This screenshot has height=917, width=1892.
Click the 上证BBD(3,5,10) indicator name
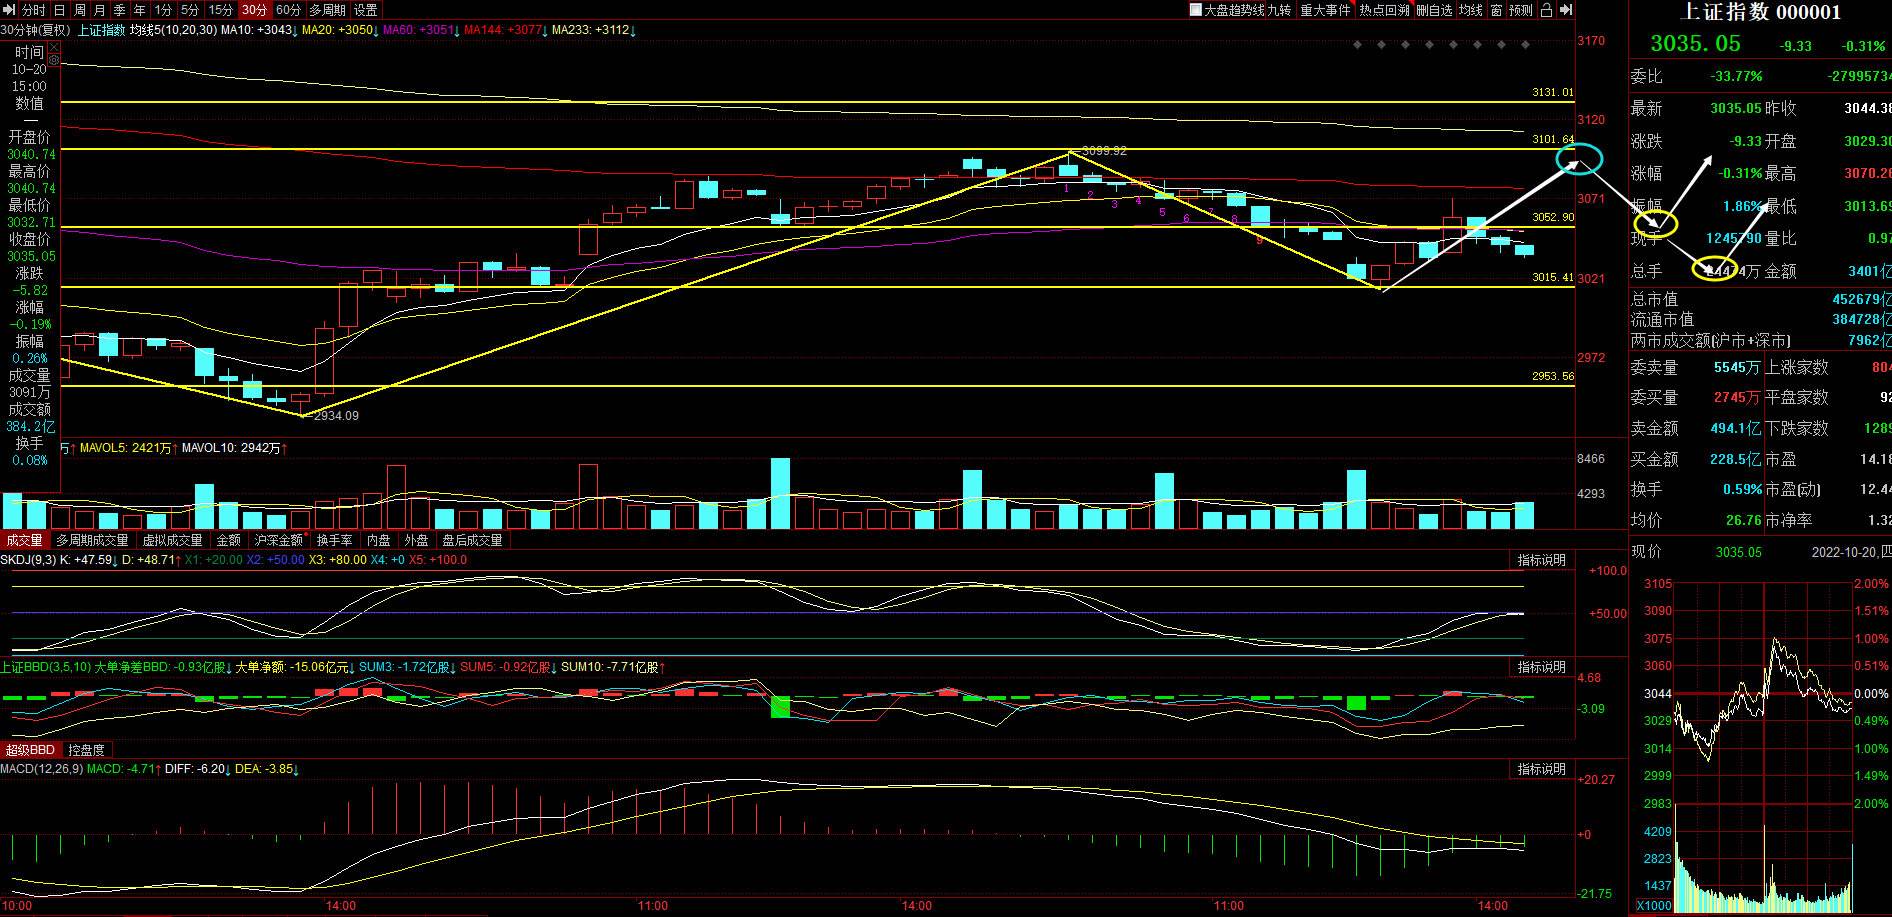pos(45,667)
